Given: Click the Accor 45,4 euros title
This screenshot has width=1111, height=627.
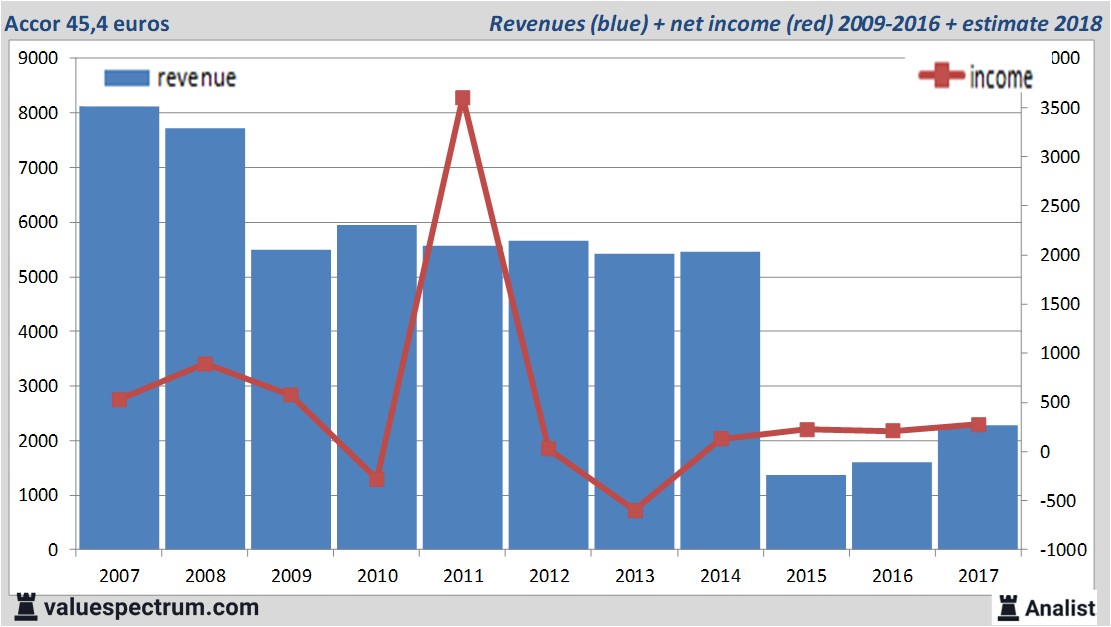Looking at the screenshot, I should pos(88,23).
